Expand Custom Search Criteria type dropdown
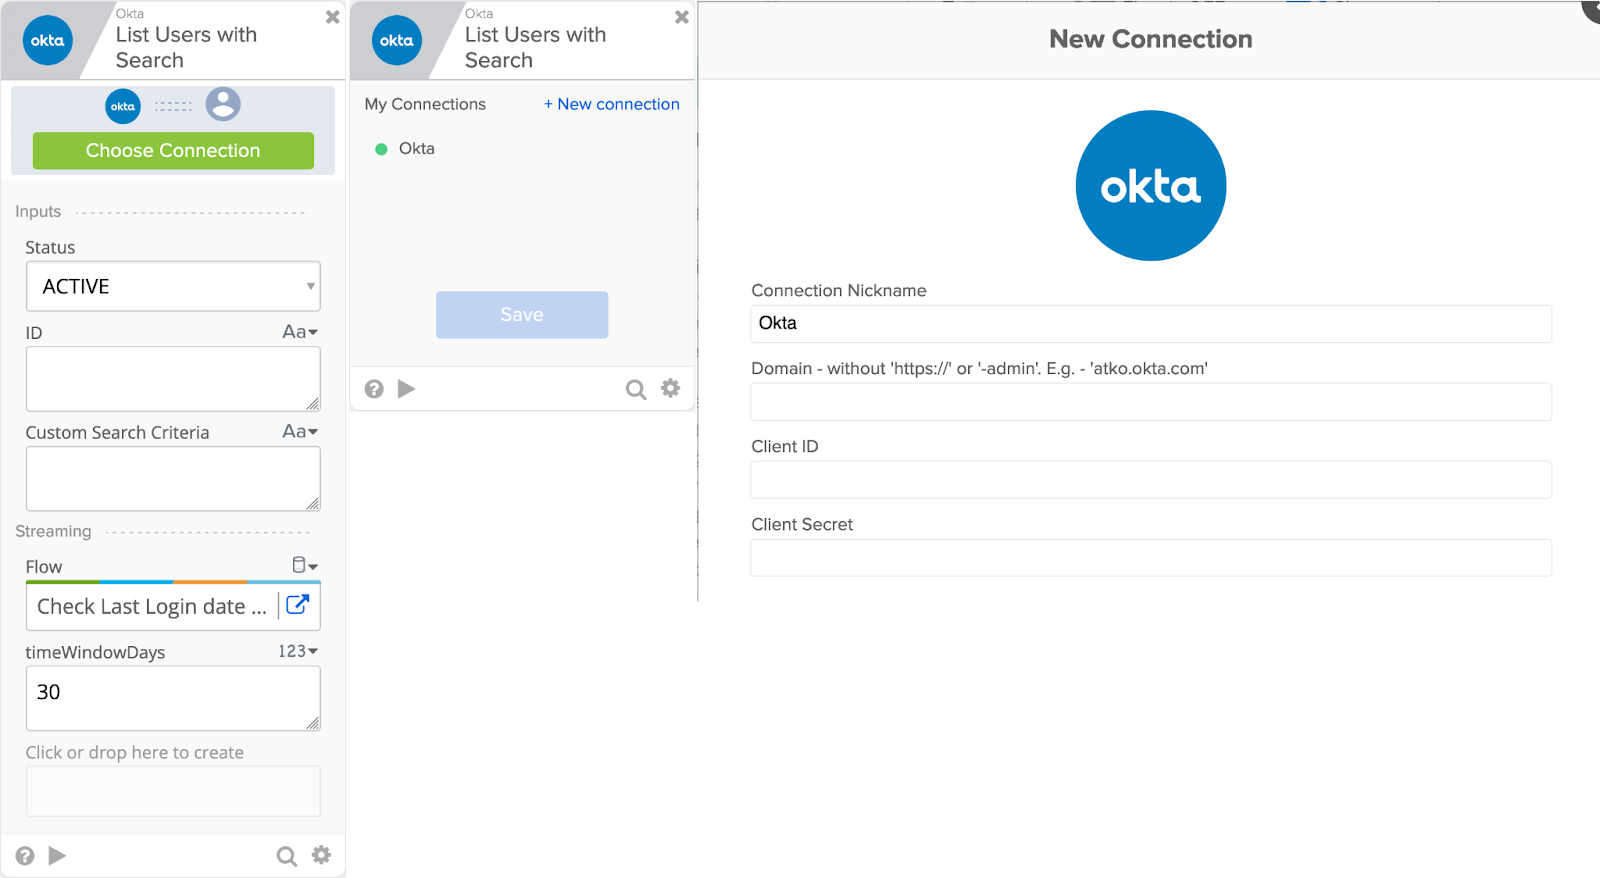 point(299,432)
